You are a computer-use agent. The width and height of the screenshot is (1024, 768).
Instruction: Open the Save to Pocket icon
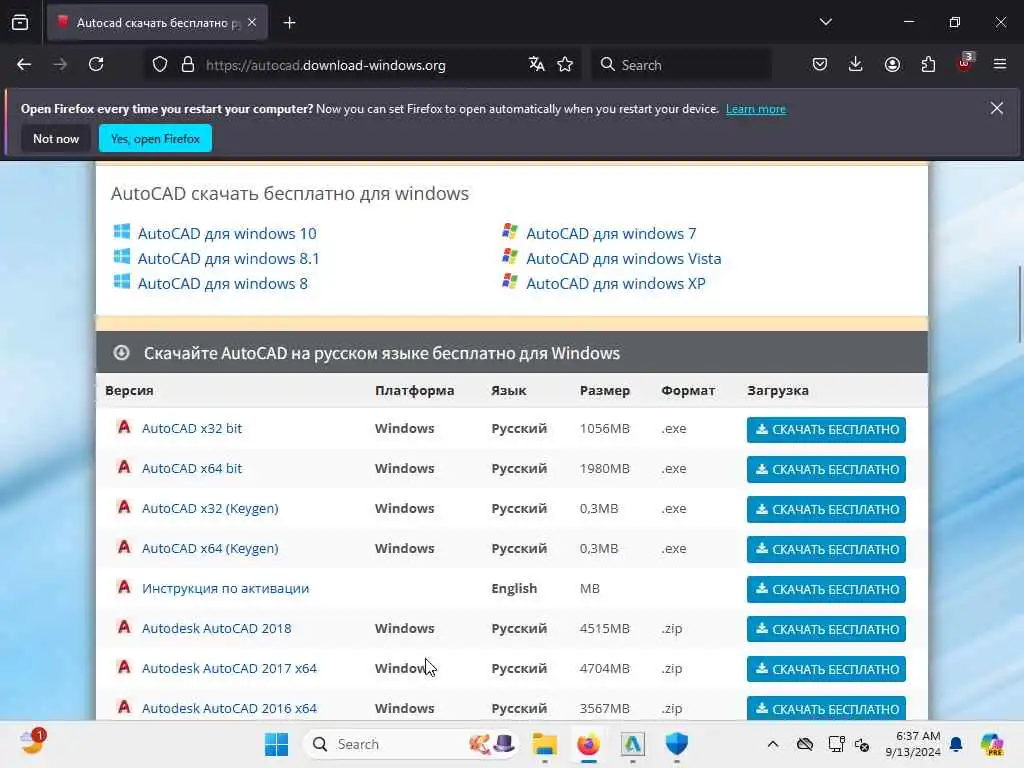(820, 64)
